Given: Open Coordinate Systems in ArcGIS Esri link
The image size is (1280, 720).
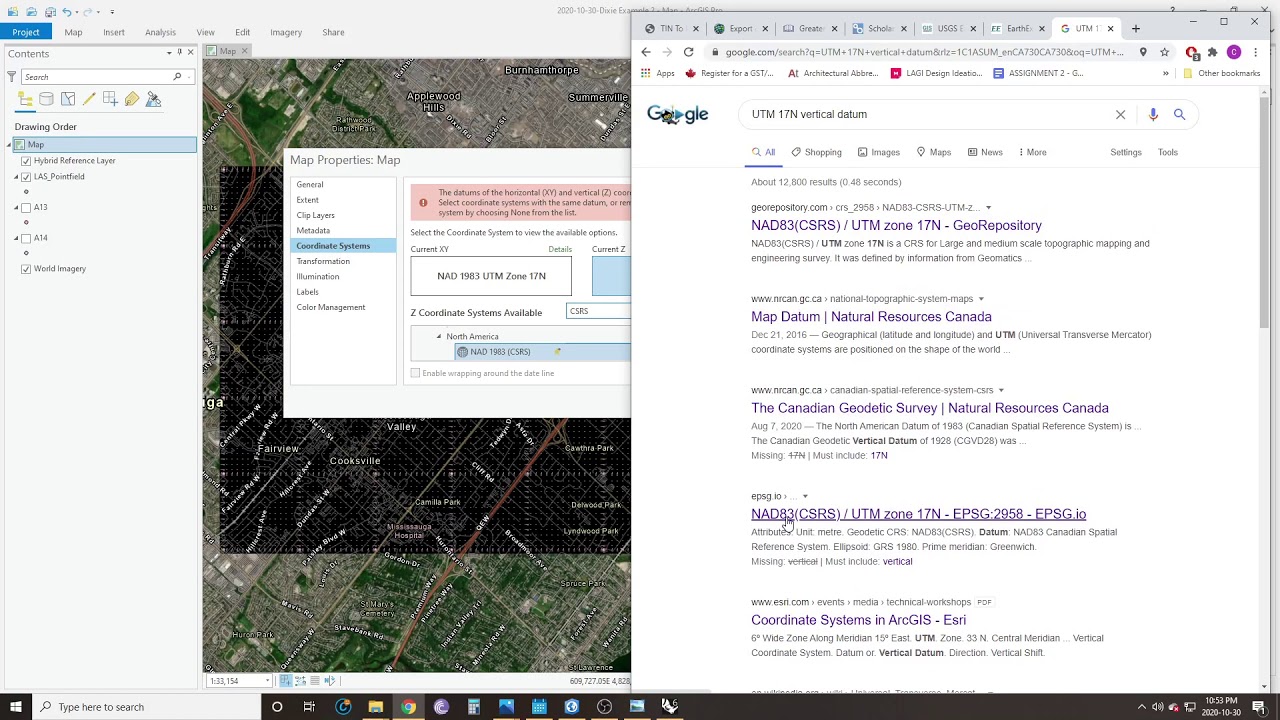Looking at the screenshot, I should pyautogui.click(x=858, y=620).
